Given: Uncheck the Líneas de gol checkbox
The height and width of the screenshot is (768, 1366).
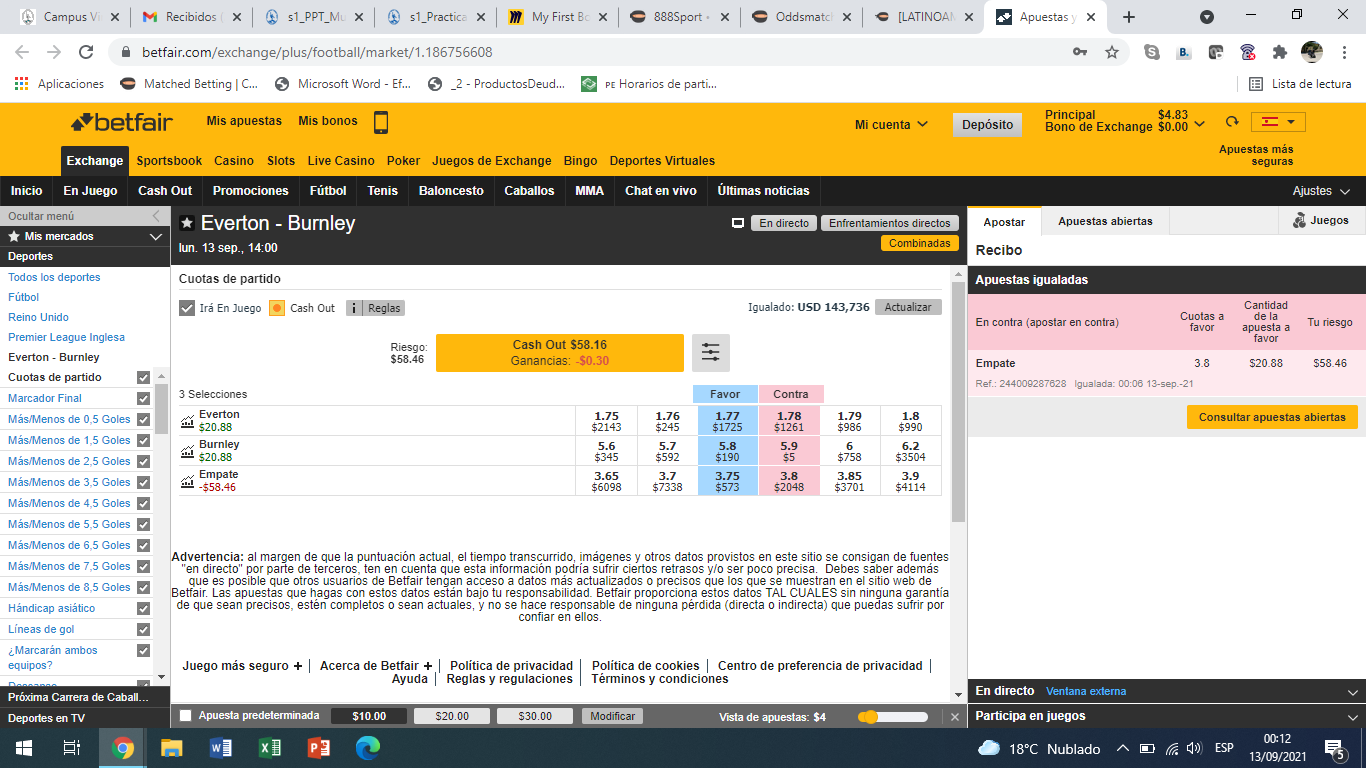Looking at the screenshot, I should click(x=143, y=629).
